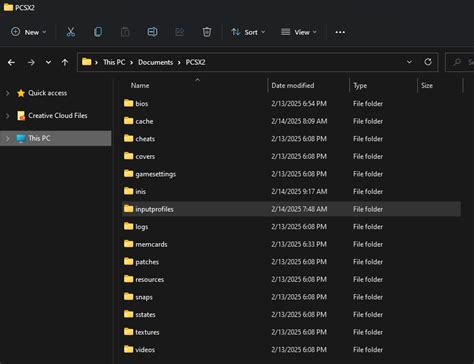Click the Share icon in toolbar
This screenshot has height=364, width=474.
179,32
